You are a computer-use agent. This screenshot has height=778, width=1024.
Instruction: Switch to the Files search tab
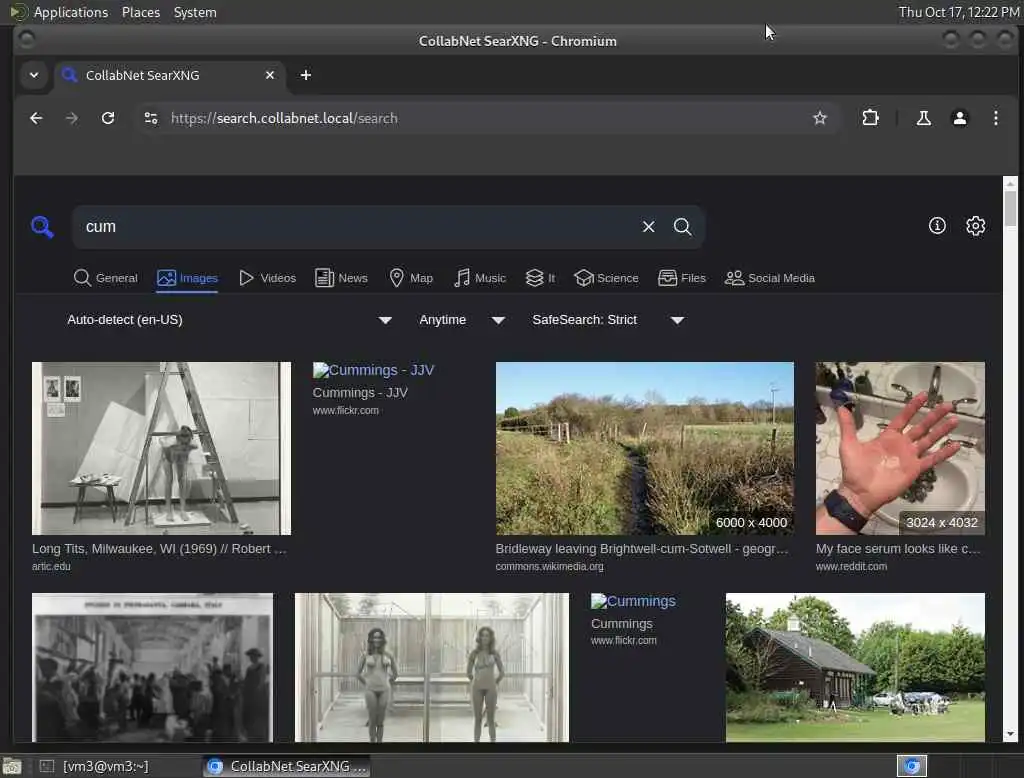pos(682,278)
